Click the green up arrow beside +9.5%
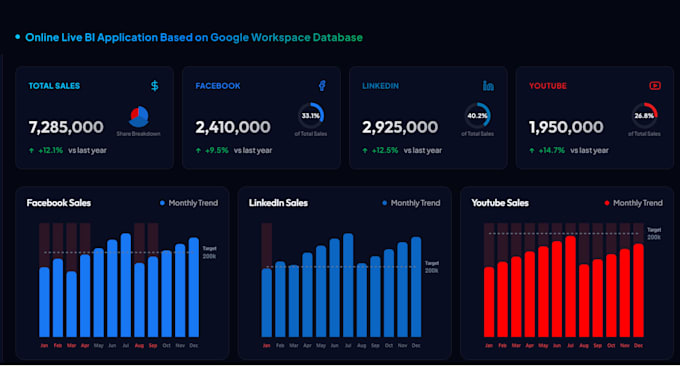 click(x=198, y=151)
